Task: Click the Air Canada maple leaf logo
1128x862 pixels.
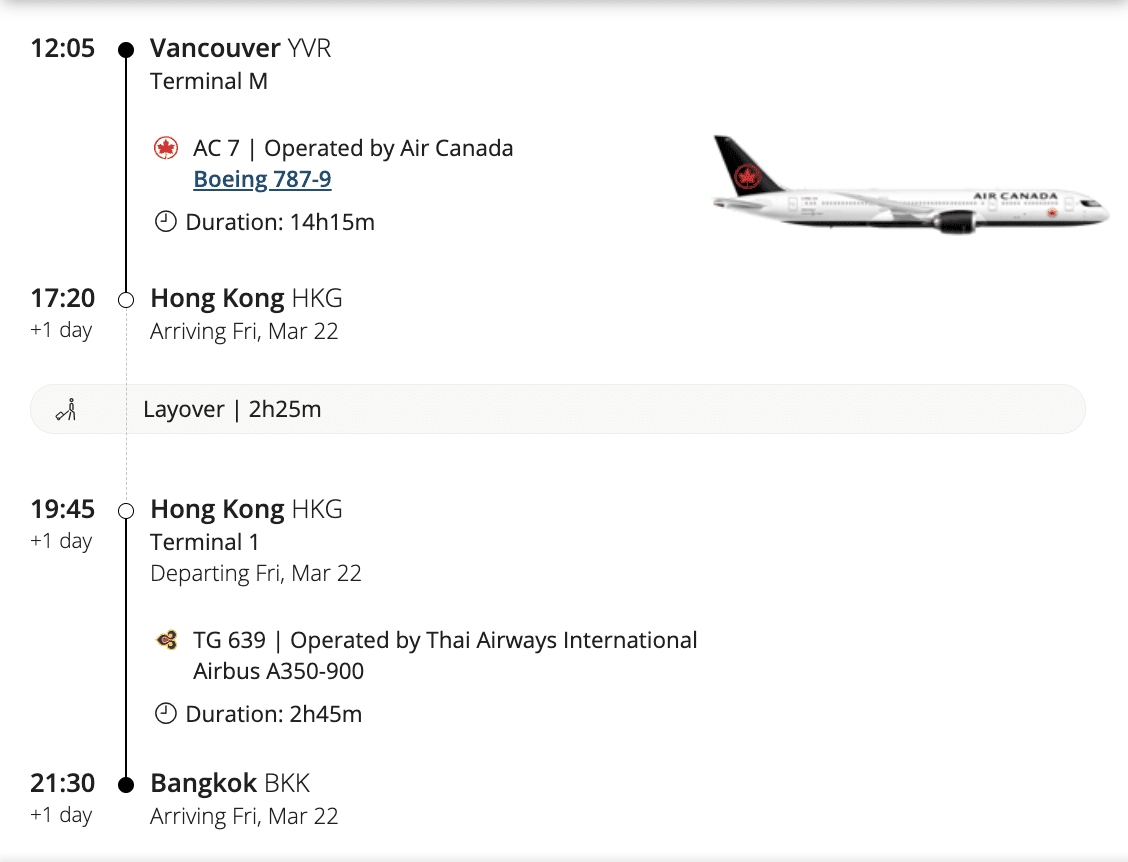Action: [166, 149]
